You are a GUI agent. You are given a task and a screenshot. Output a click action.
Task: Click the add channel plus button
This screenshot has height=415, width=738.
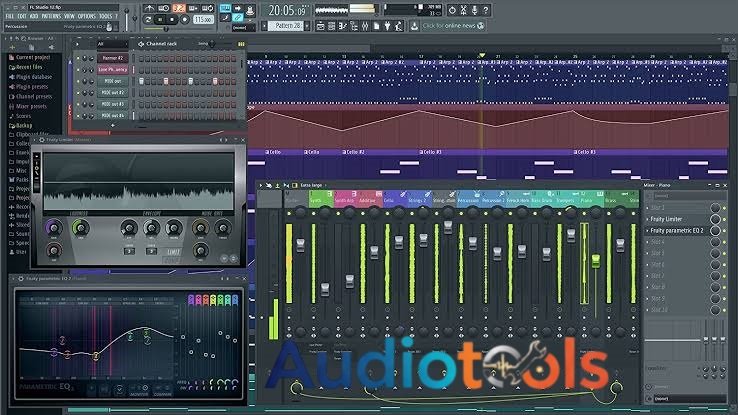coord(112,126)
